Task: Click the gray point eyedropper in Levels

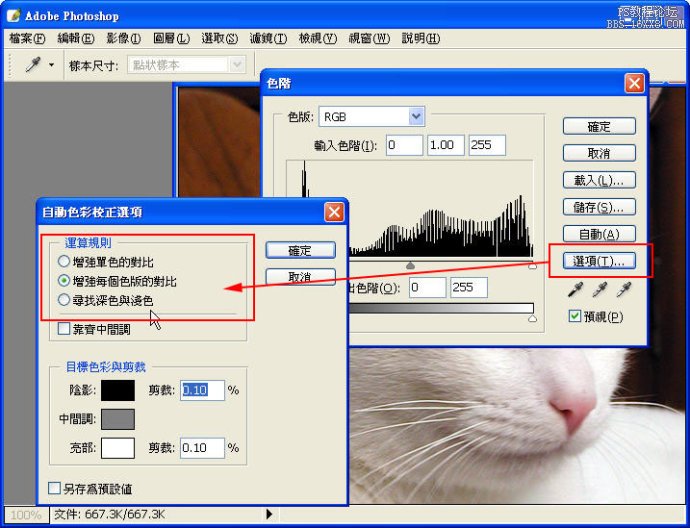Action: point(600,290)
